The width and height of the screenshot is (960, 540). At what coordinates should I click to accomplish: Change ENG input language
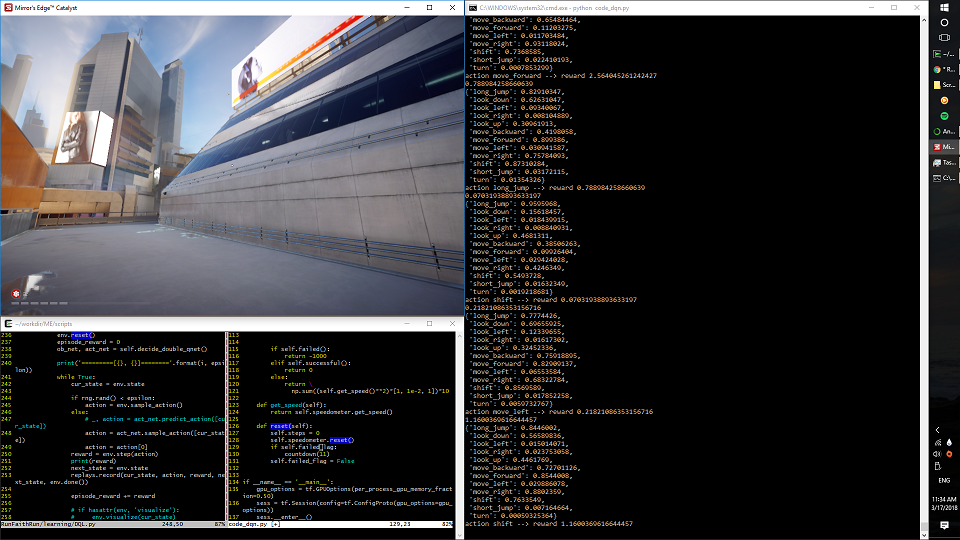click(944, 481)
